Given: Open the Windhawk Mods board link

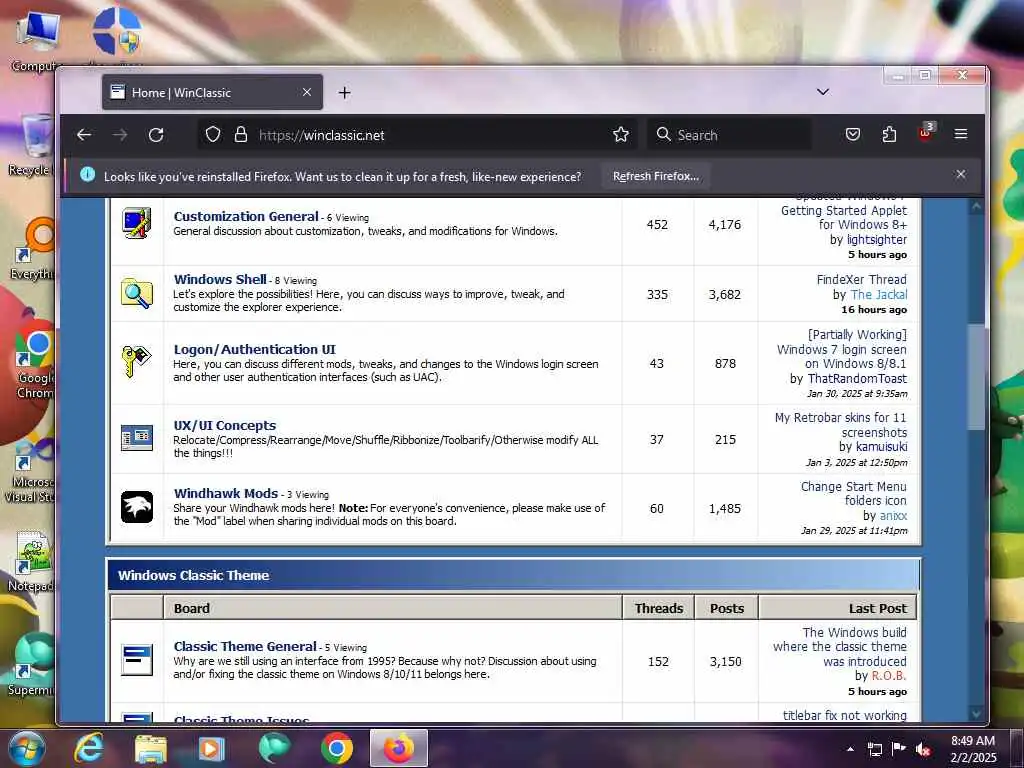Looking at the screenshot, I should pos(226,493).
